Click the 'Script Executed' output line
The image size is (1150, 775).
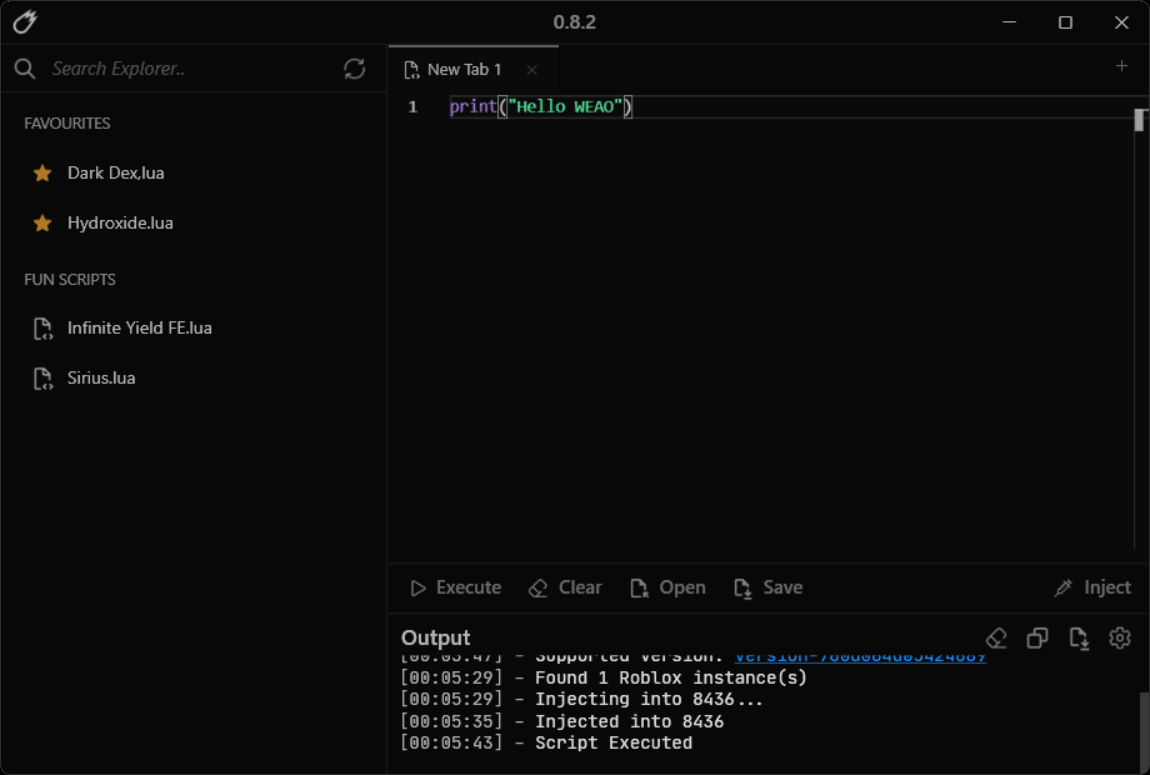point(546,743)
